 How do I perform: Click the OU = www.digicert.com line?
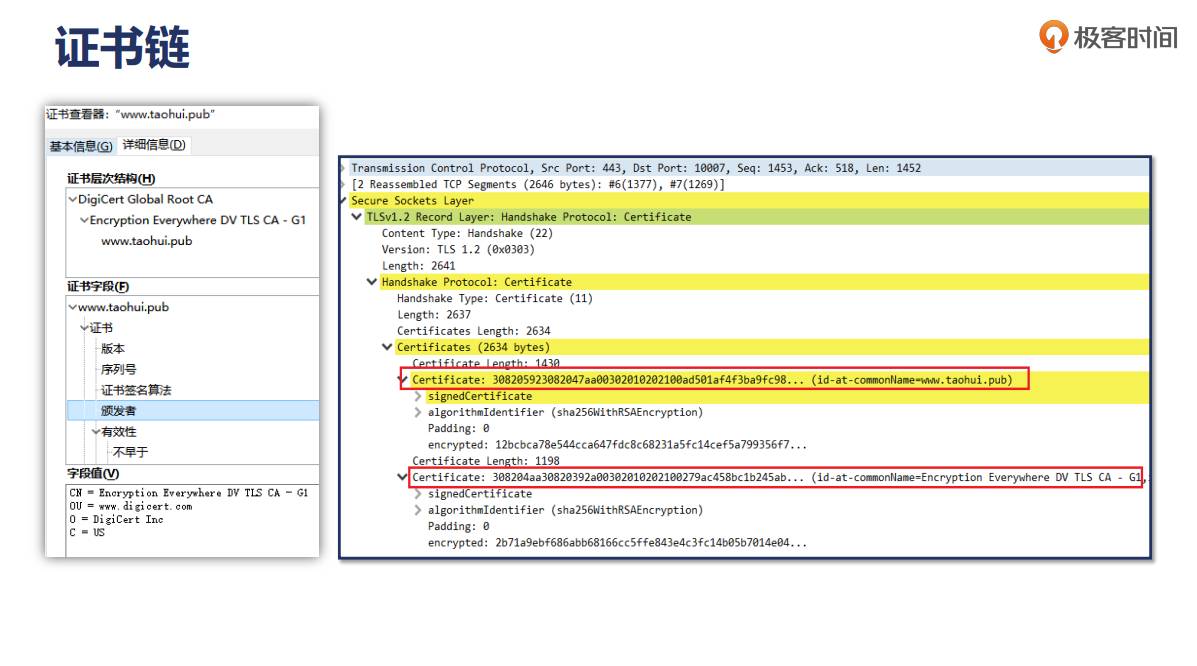tap(131, 506)
